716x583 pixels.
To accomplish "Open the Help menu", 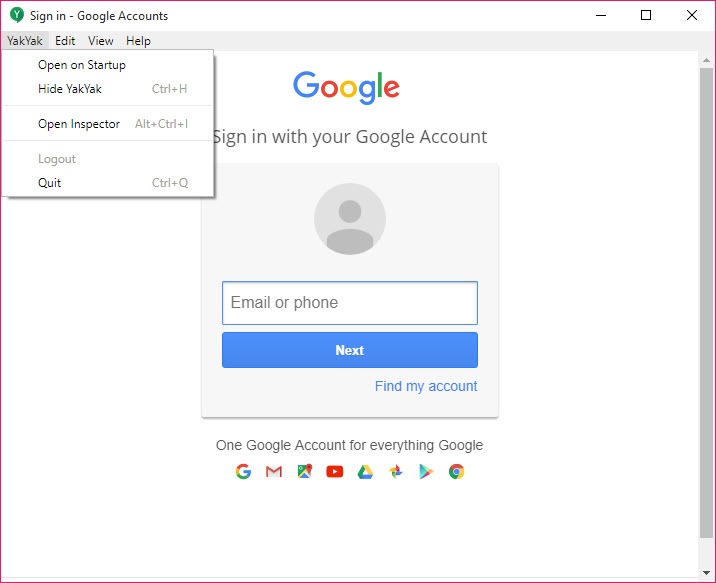I will pos(138,41).
